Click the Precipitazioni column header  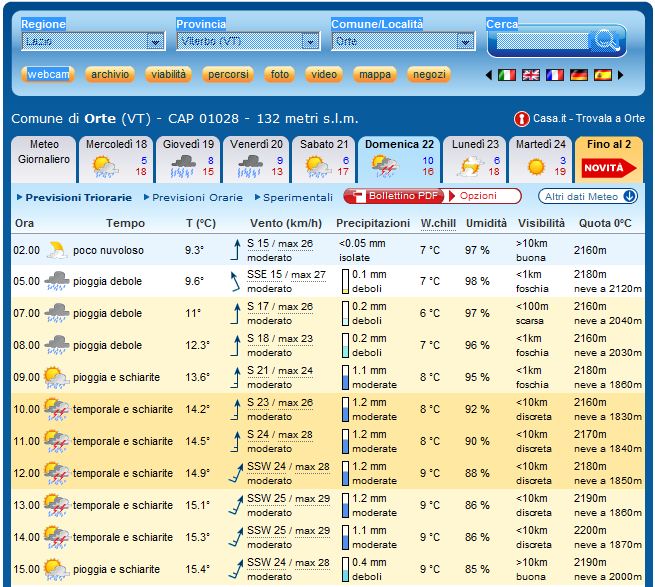(x=373, y=224)
